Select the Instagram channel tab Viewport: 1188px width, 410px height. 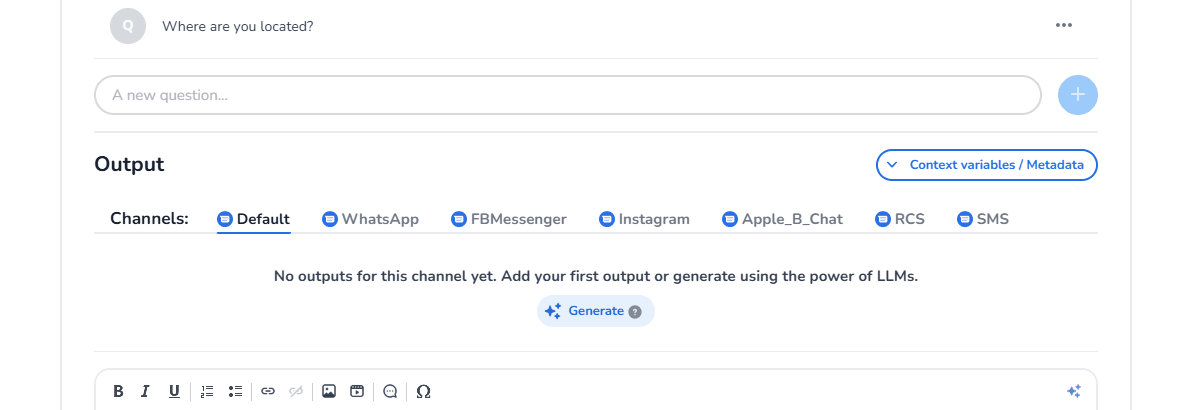(x=644, y=219)
